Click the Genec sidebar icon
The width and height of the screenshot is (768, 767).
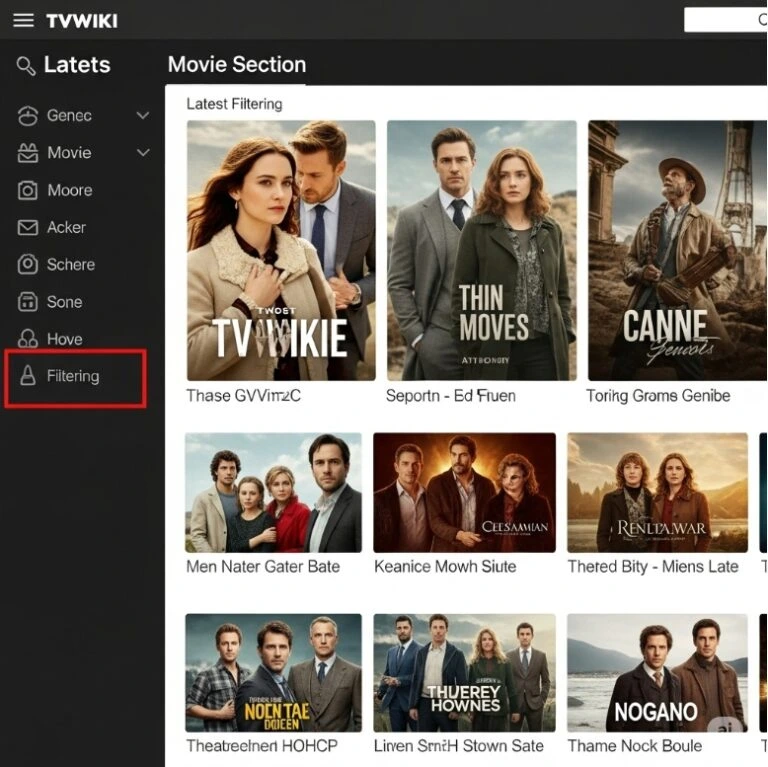(28, 116)
